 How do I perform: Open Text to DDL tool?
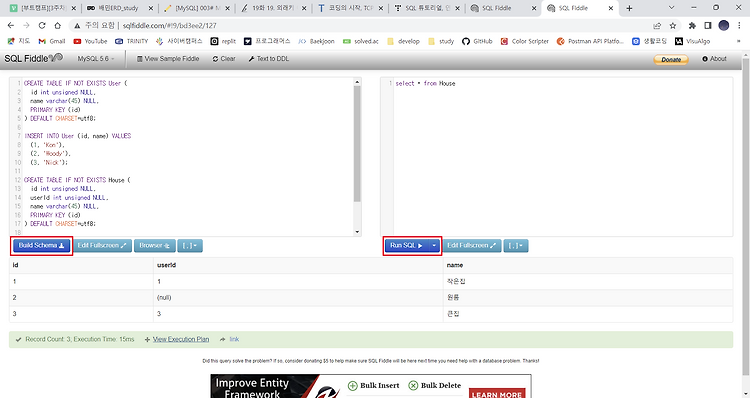[x=268, y=59]
